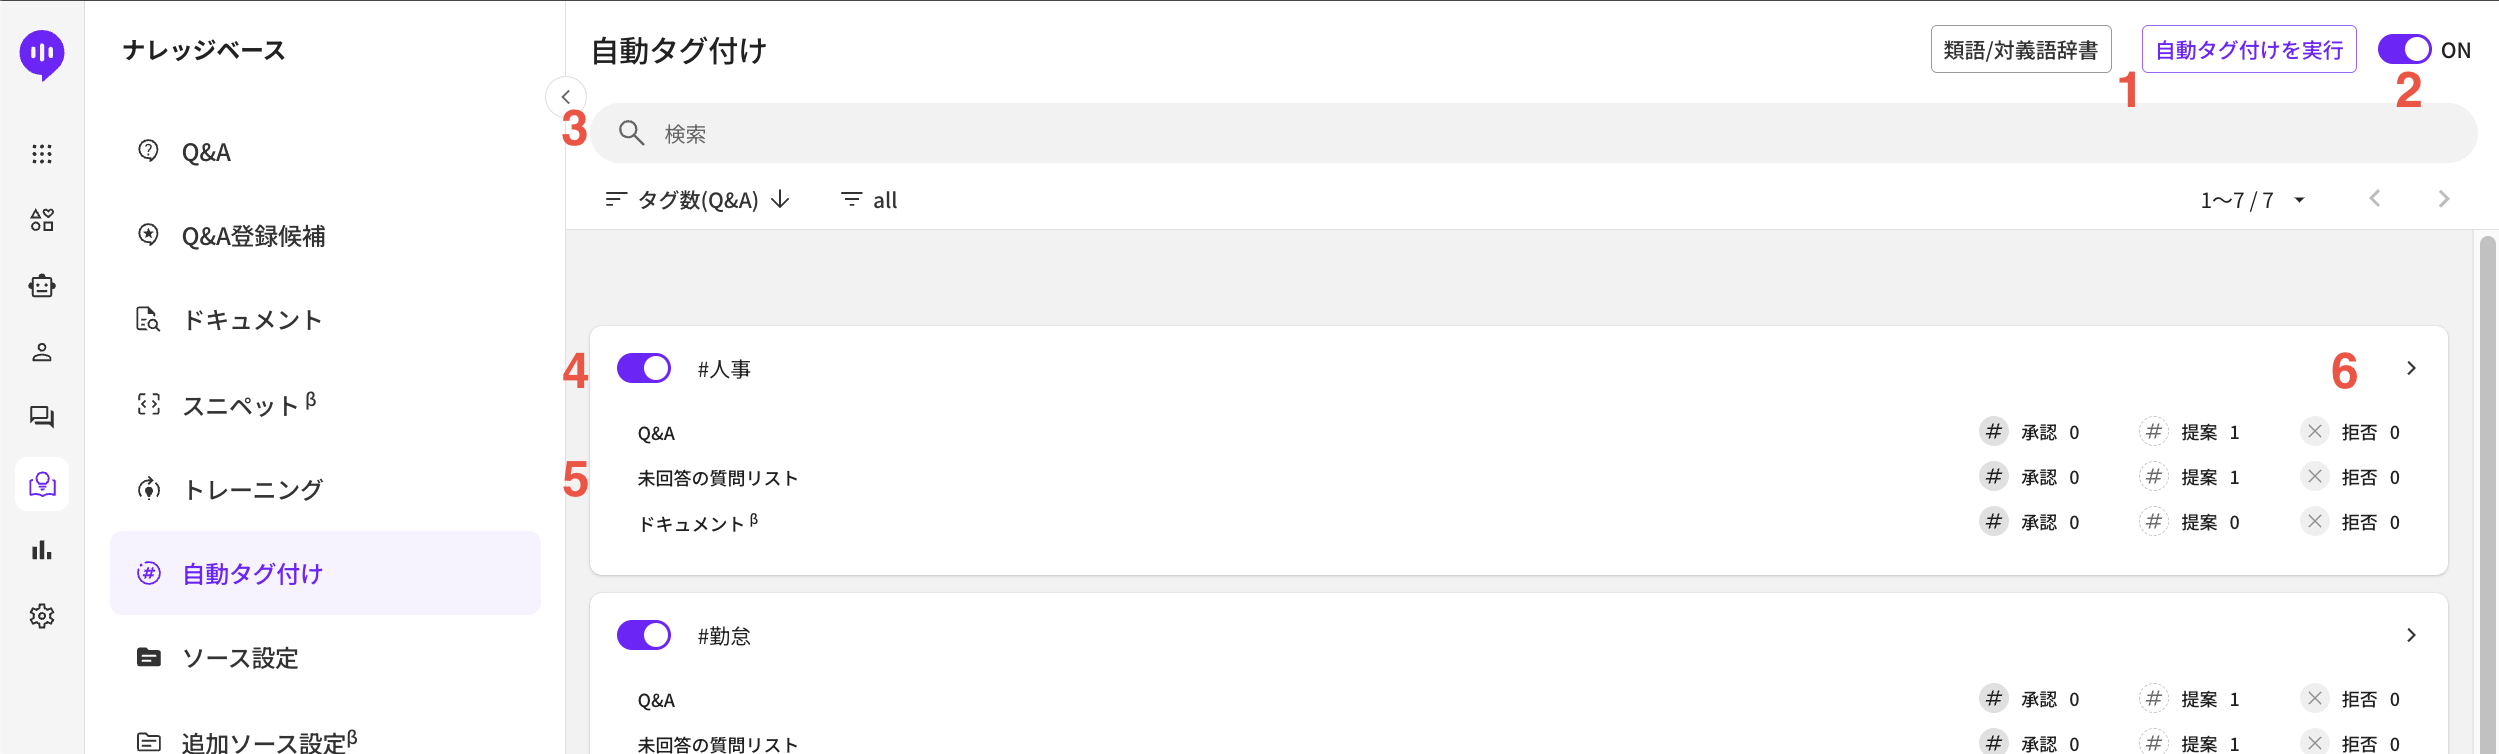Turn off the main auto-tagging ON switch

pos(2404,49)
